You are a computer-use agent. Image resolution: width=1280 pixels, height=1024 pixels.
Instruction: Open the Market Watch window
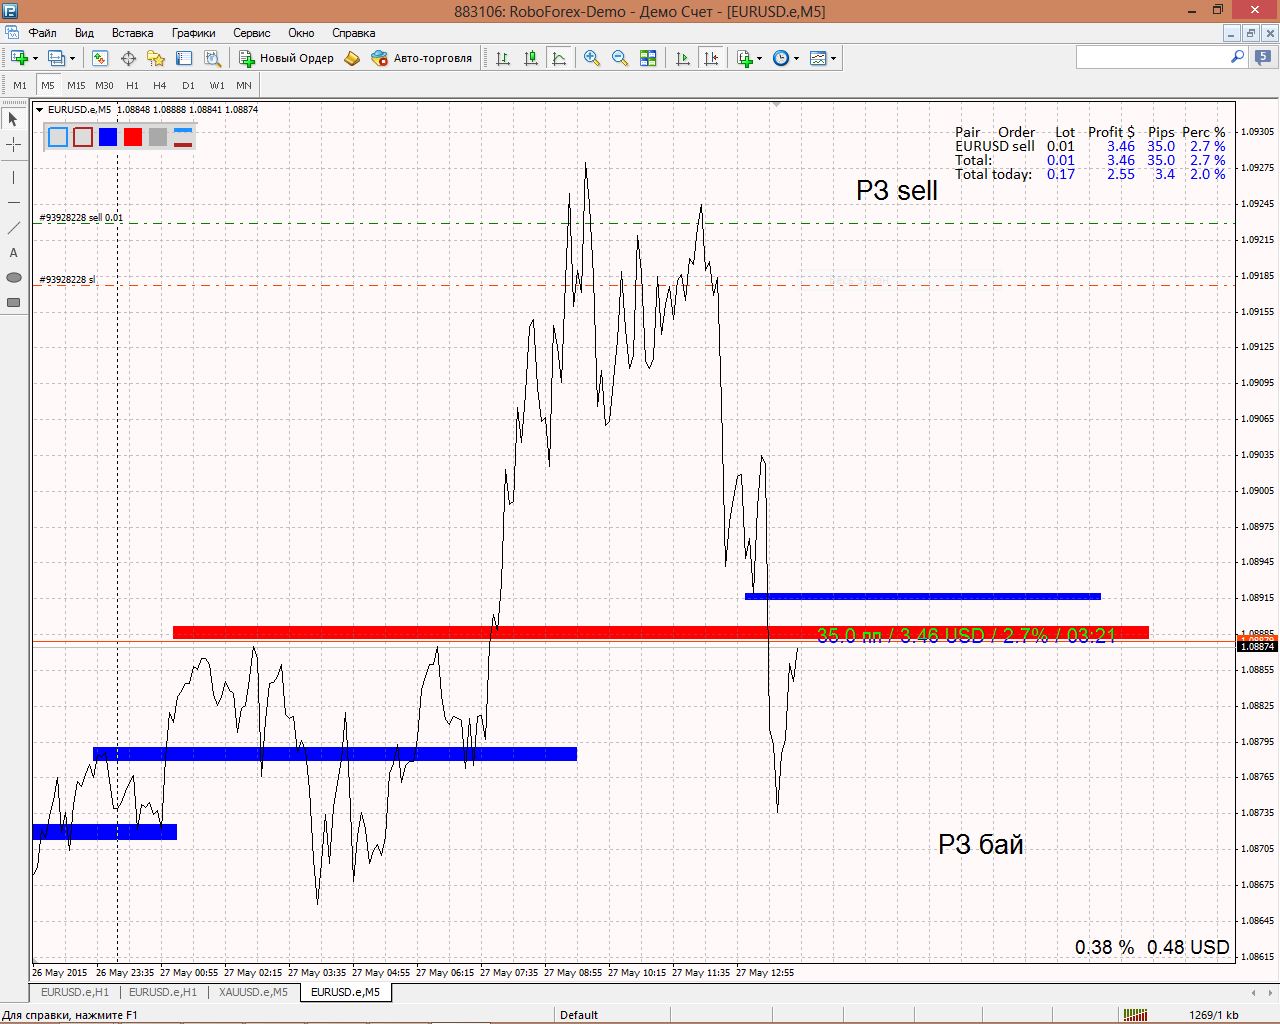(x=100, y=58)
